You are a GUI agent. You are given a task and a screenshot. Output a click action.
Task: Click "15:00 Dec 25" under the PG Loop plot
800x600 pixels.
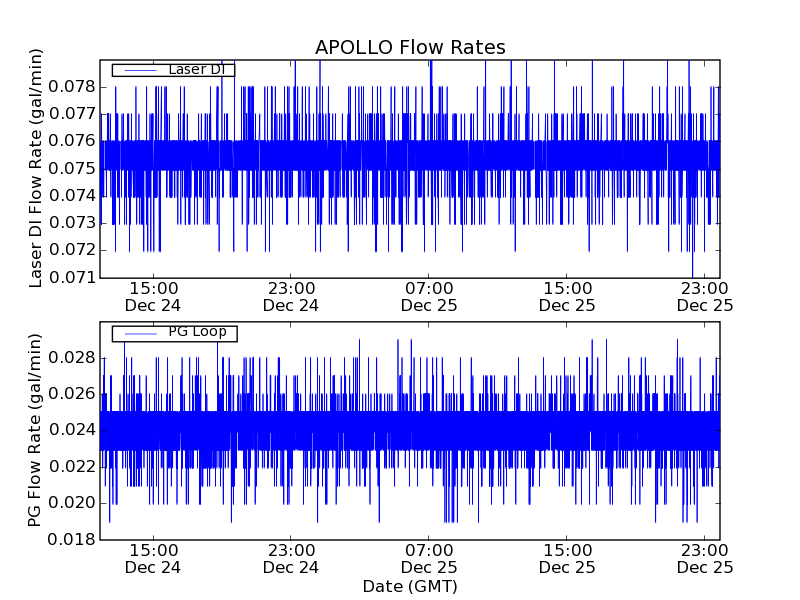pos(567,559)
